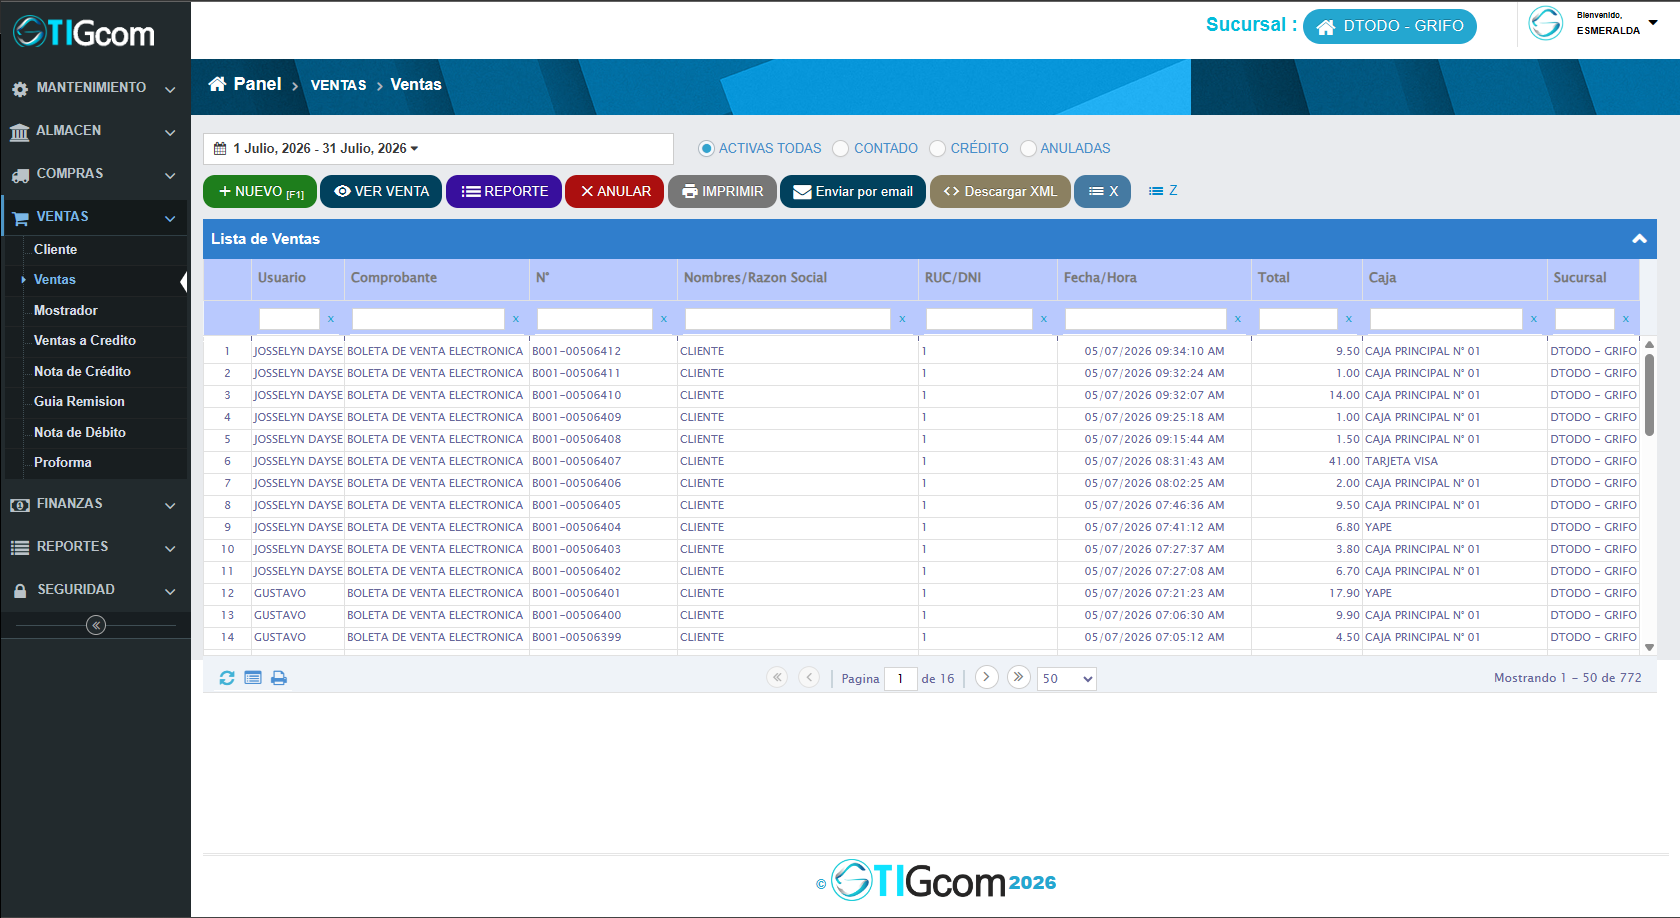
Task: Click the ANULAR button
Action: [x=614, y=191]
